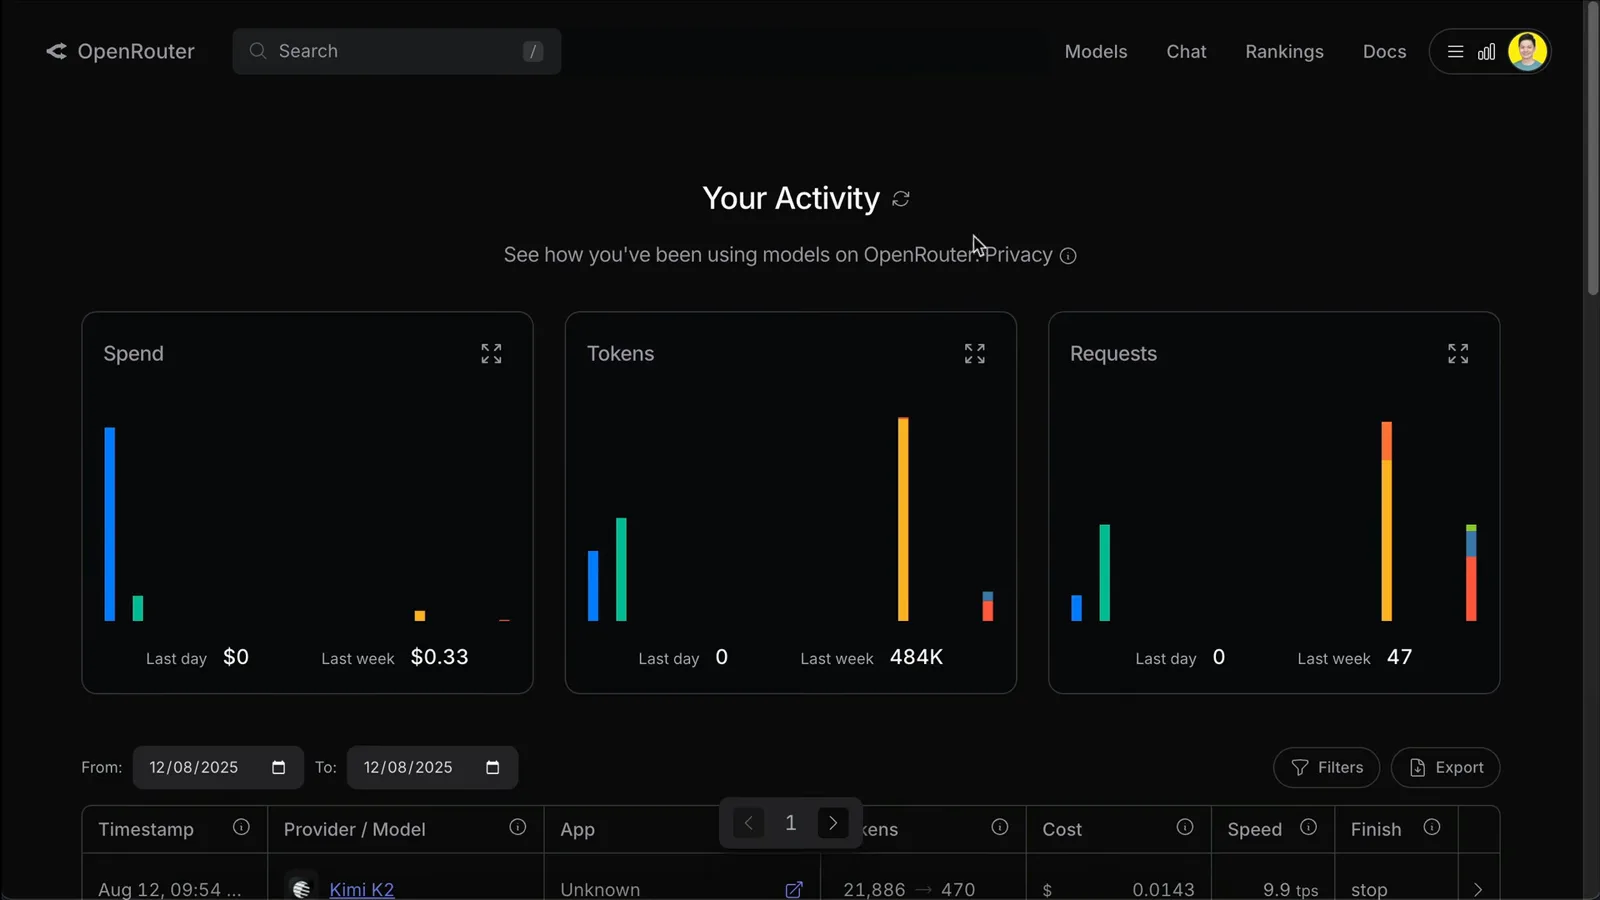Export the activity data
1600x900 pixels.
[x=1445, y=767]
